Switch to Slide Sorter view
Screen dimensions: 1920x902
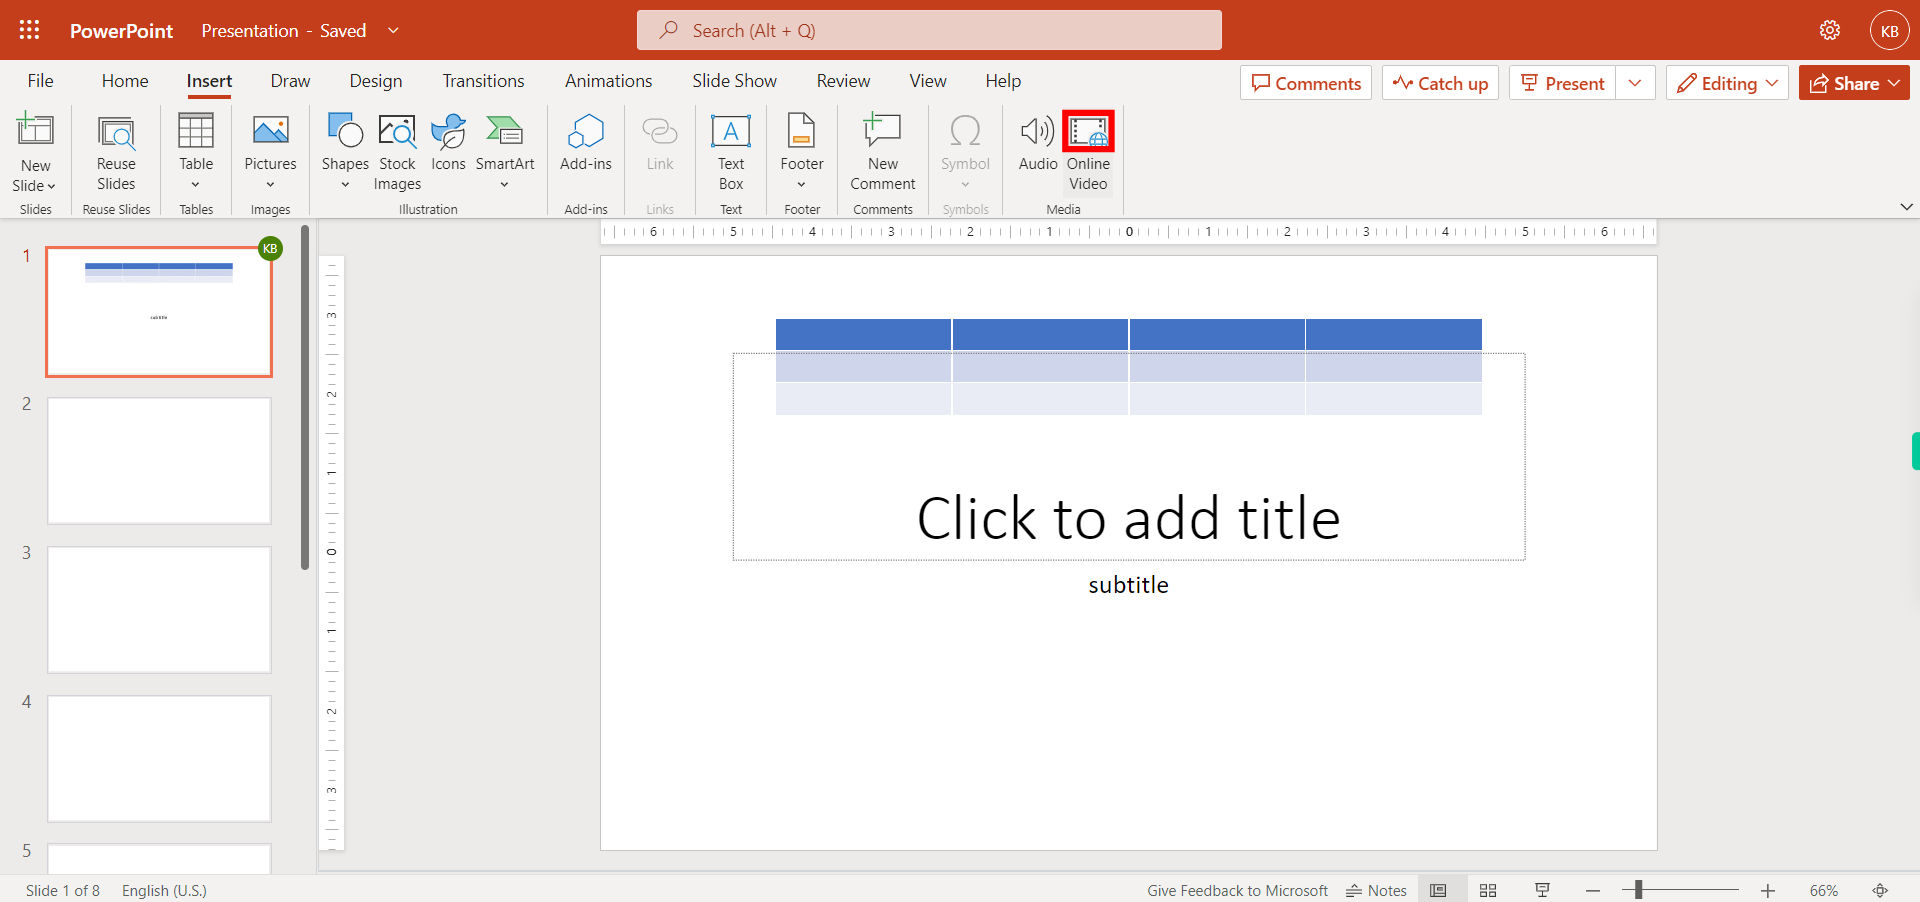tap(1488, 890)
